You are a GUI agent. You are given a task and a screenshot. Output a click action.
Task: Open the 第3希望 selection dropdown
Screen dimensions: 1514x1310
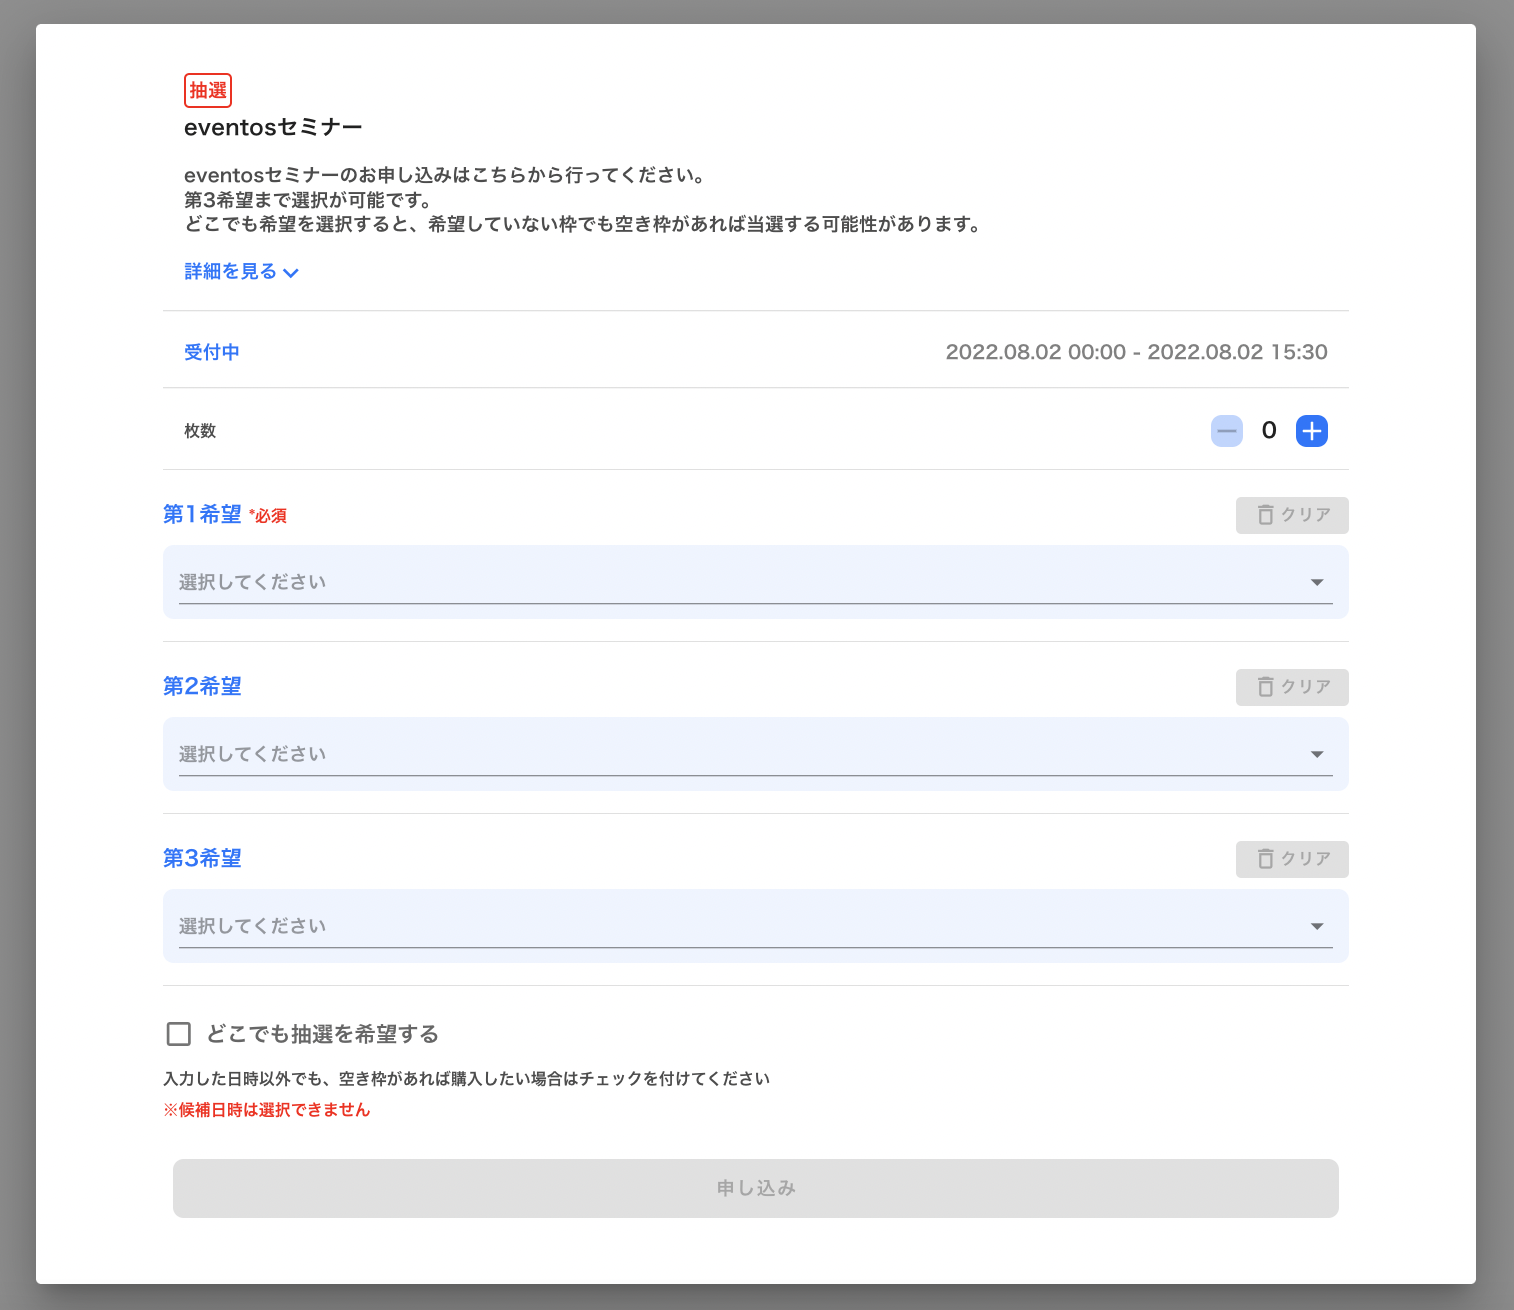click(x=756, y=926)
